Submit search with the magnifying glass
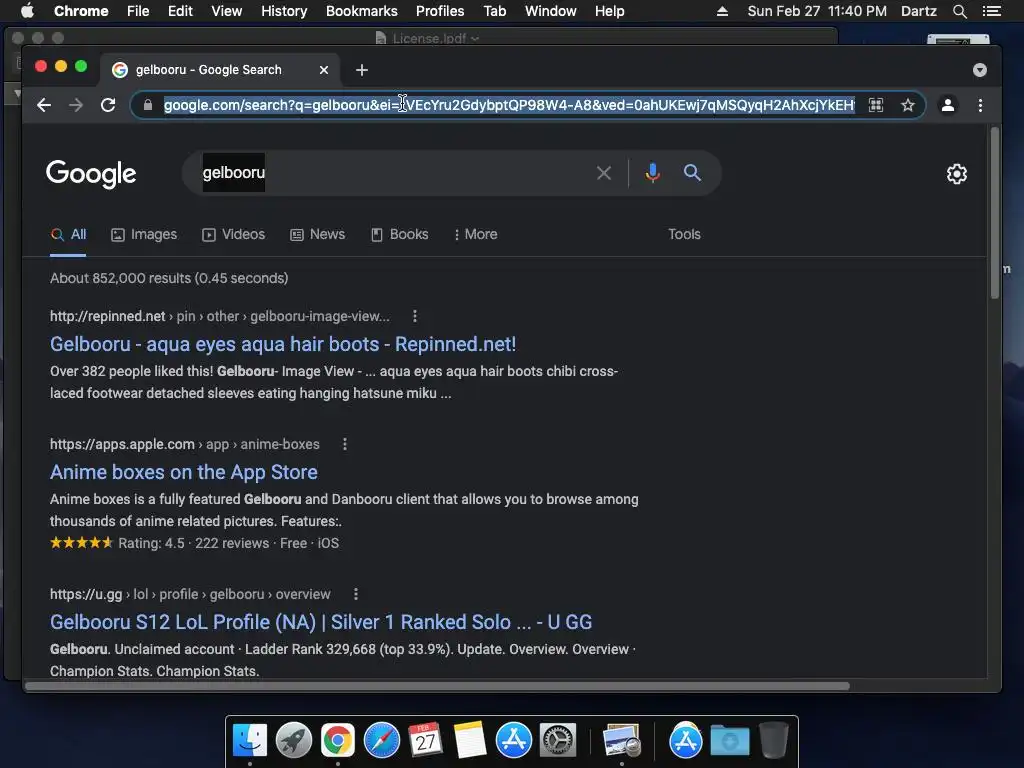This screenshot has width=1024, height=768. (692, 173)
